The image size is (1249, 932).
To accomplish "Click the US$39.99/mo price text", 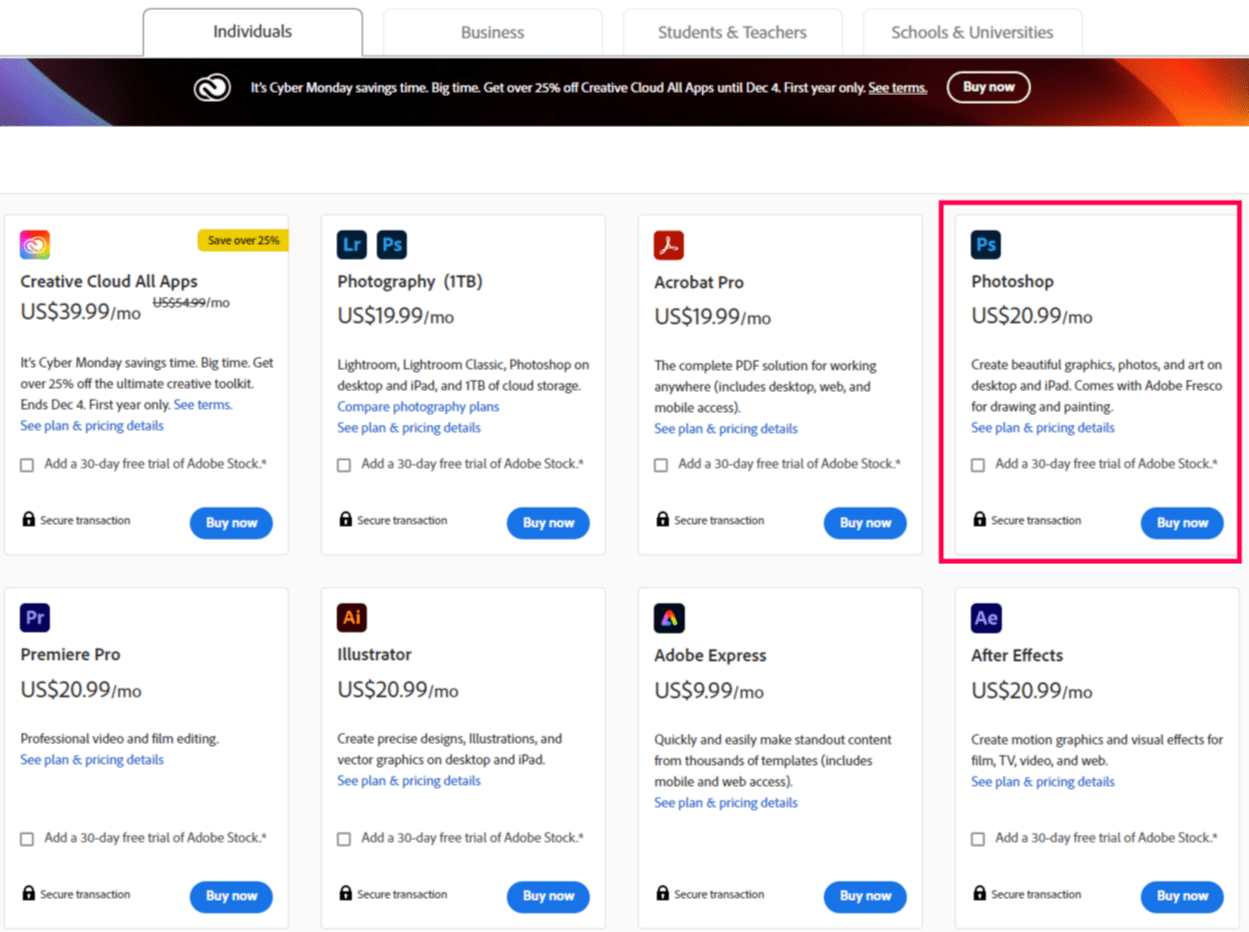I will tap(80, 311).
